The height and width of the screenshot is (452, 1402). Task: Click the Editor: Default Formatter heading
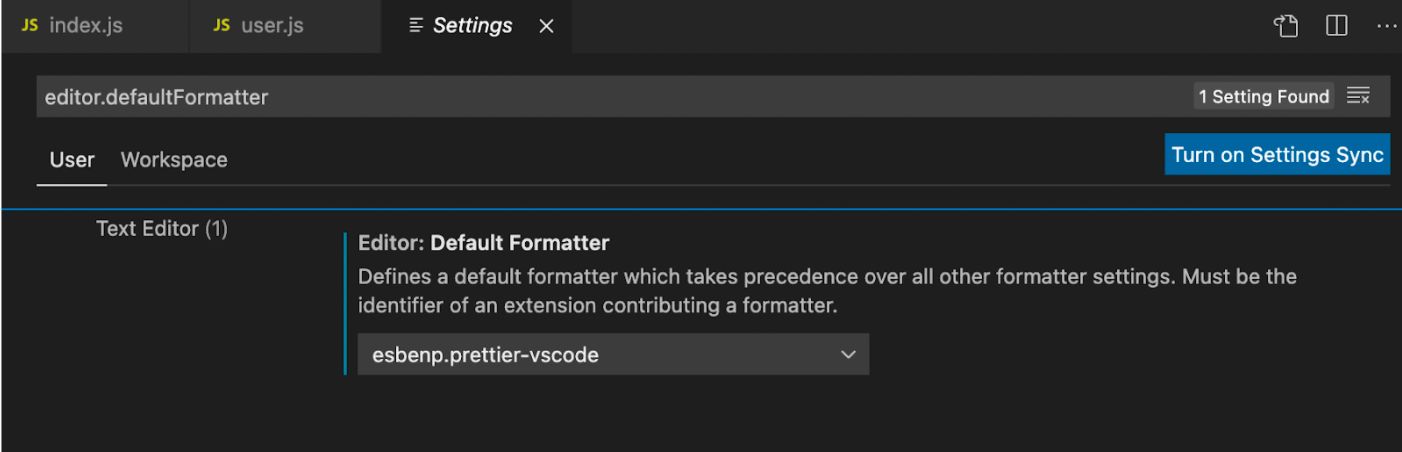pos(484,243)
